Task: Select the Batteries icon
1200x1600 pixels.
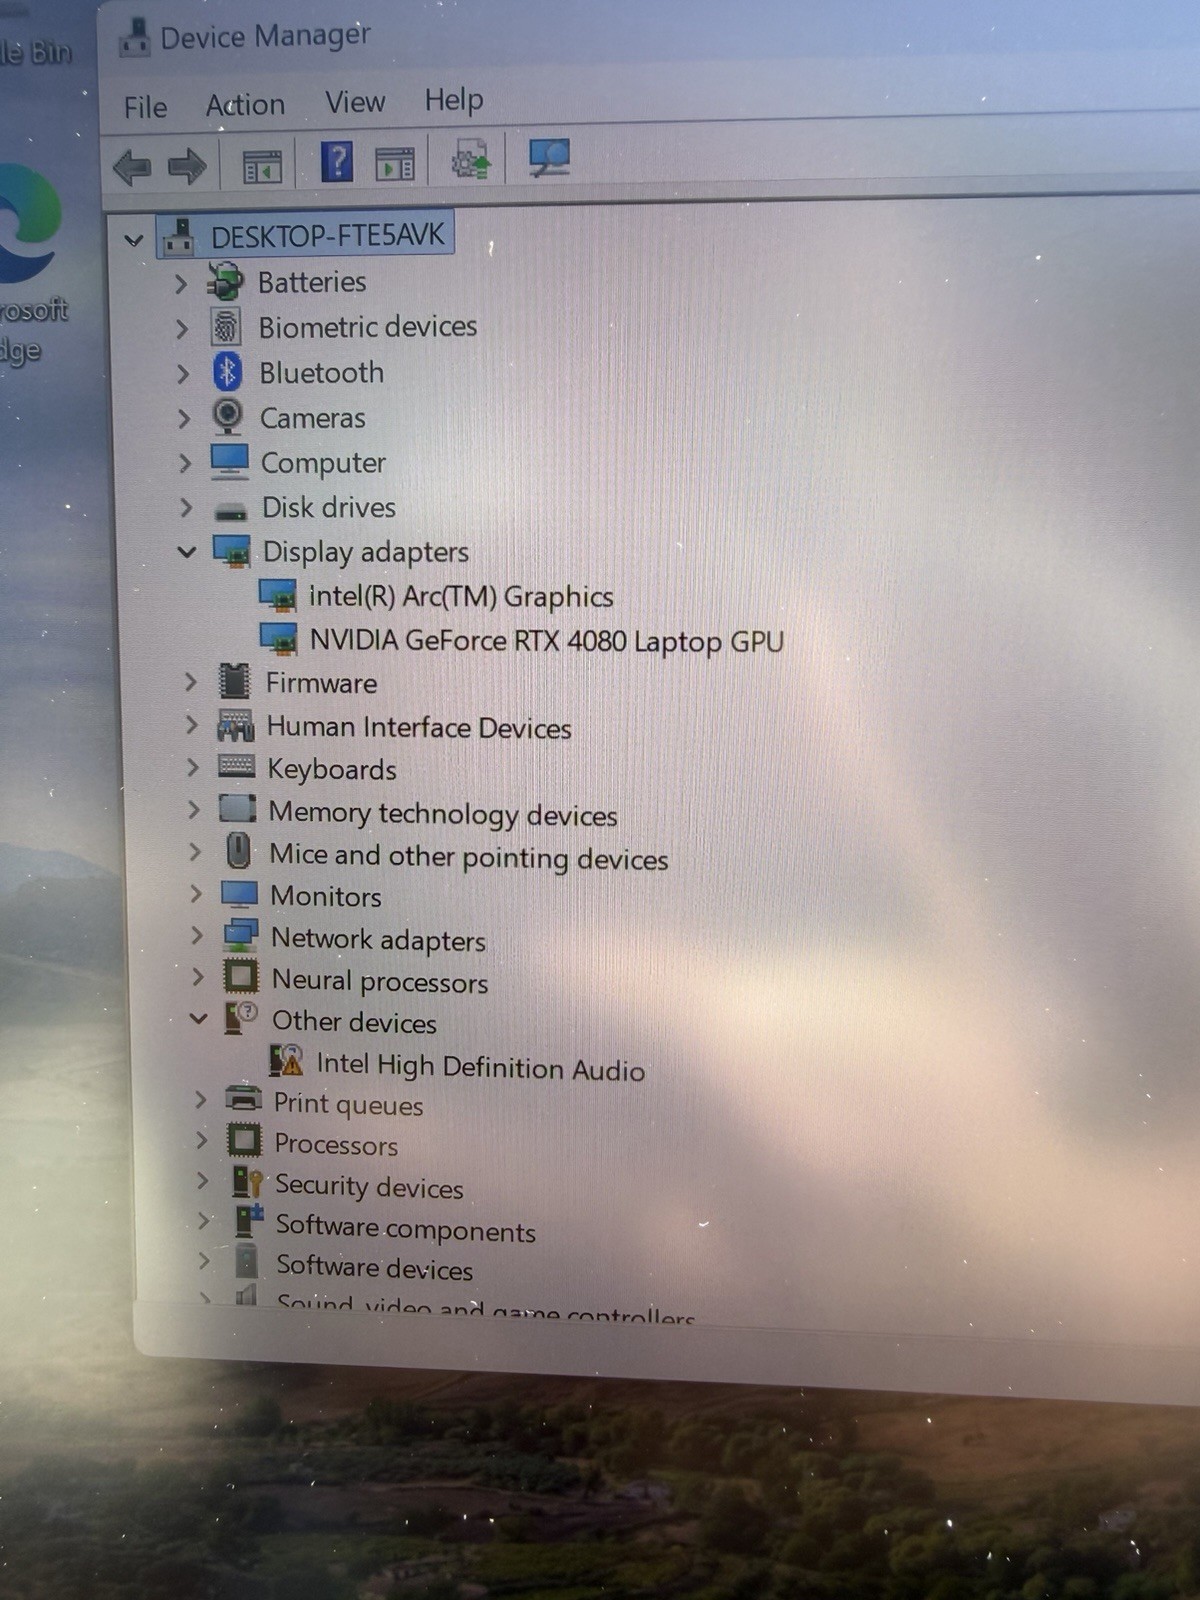Action: pos(225,282)
